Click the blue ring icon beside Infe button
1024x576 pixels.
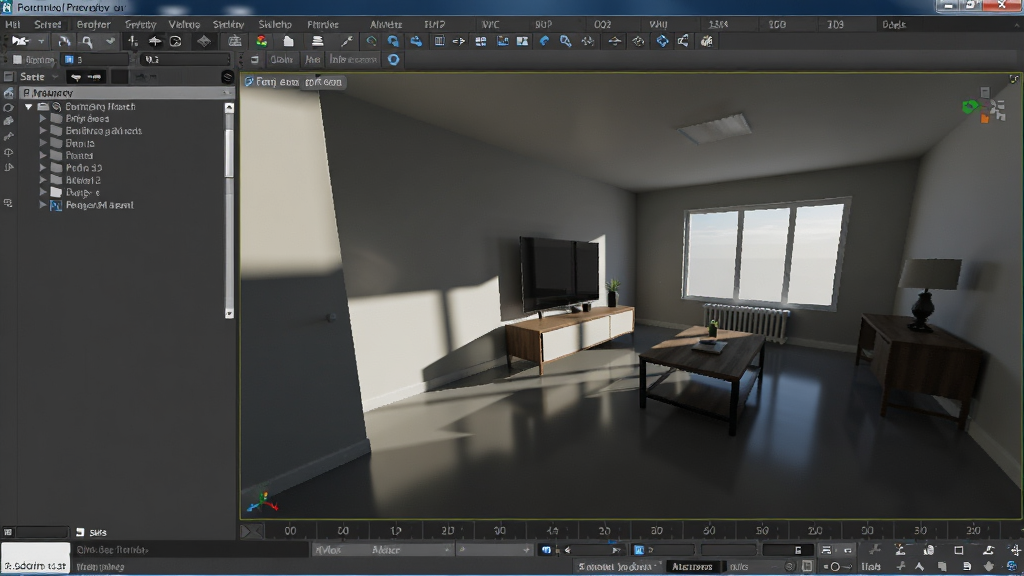pyautogui.click(x=393, y=59)
